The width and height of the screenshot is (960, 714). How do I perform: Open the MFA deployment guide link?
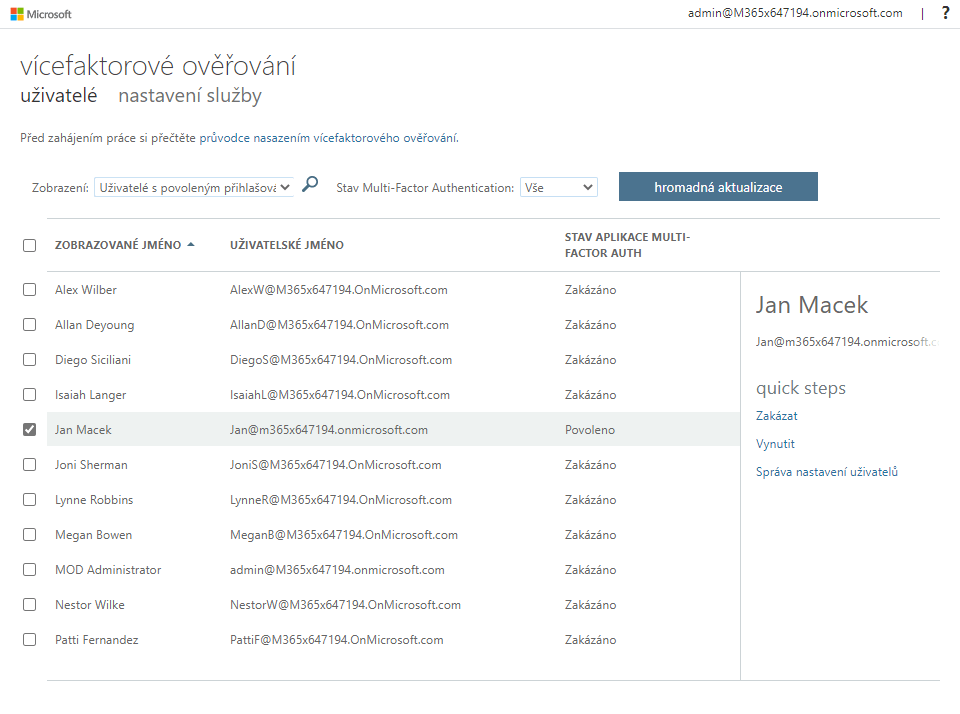(x=328, y=138)
